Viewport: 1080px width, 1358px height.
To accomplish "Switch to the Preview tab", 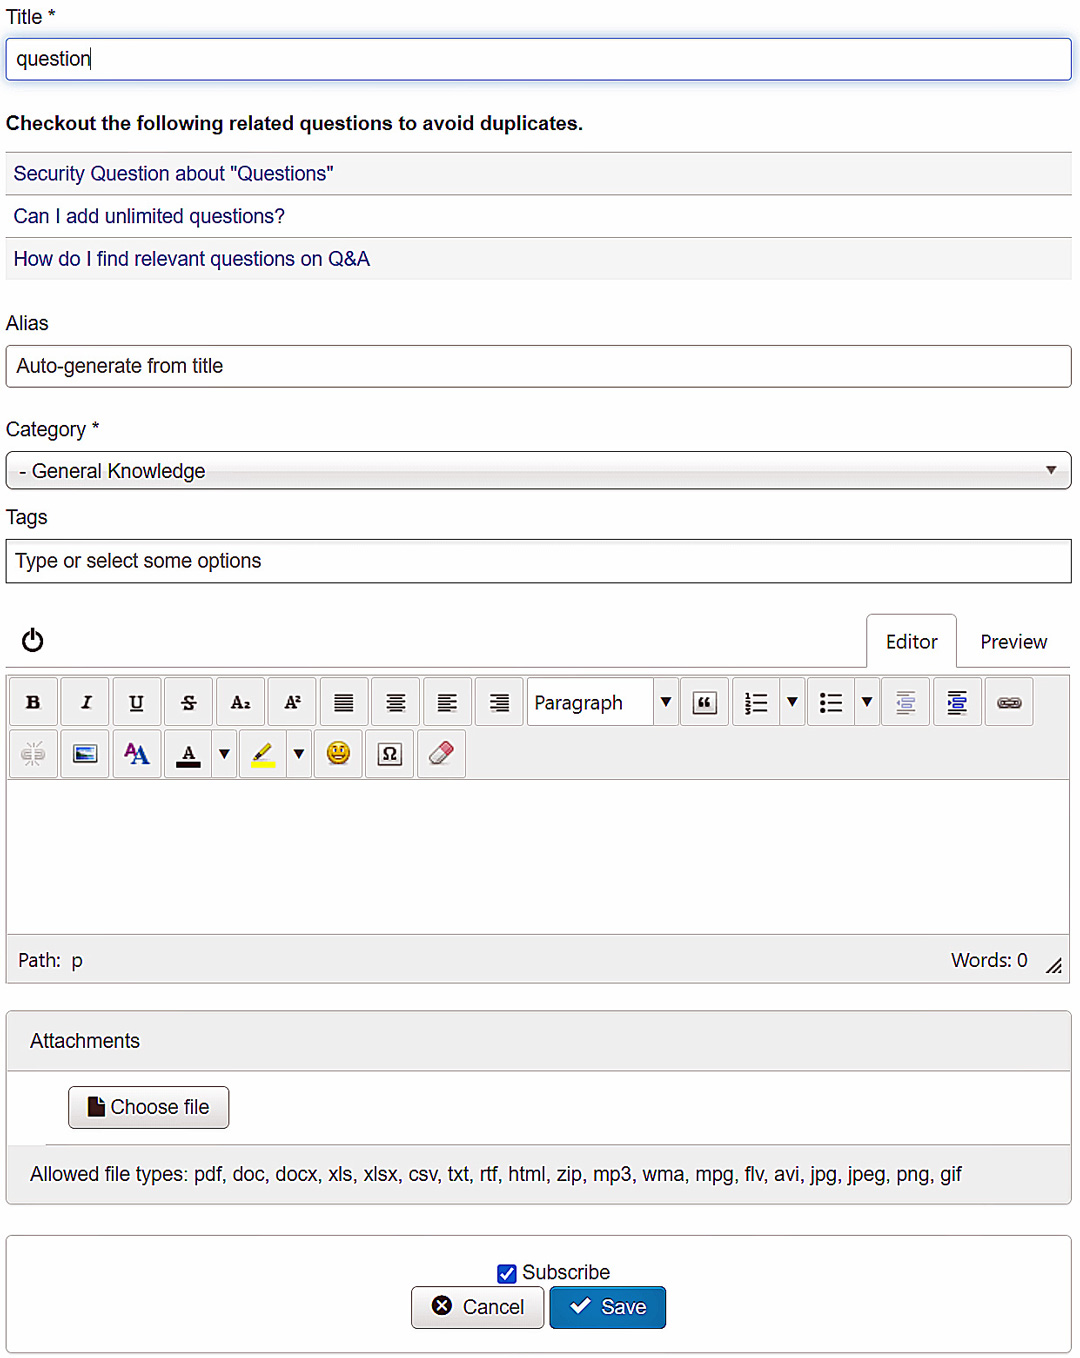I will 1013,642.
